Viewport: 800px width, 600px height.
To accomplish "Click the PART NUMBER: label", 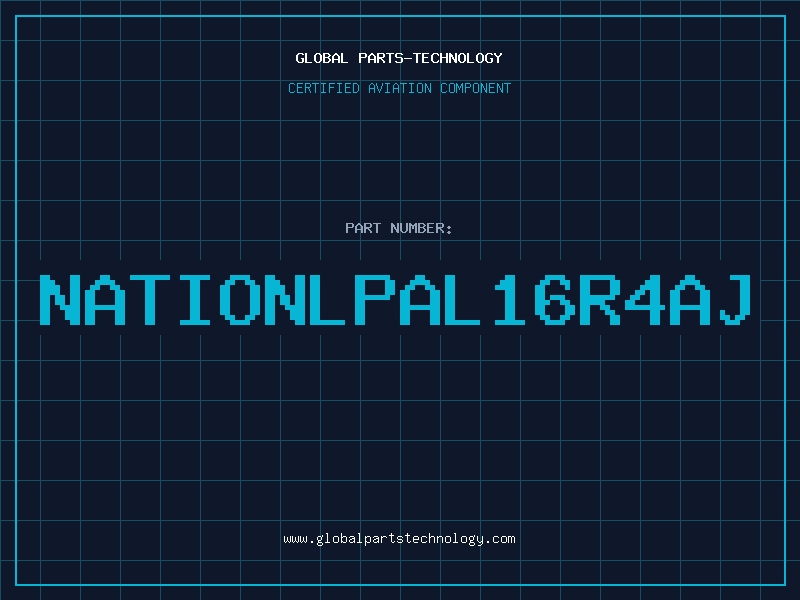I will (398, 228).
